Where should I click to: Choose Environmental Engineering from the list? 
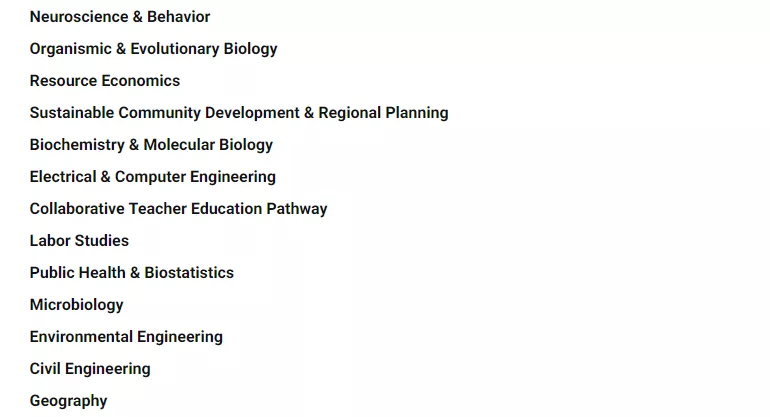(x=126, y=337)
